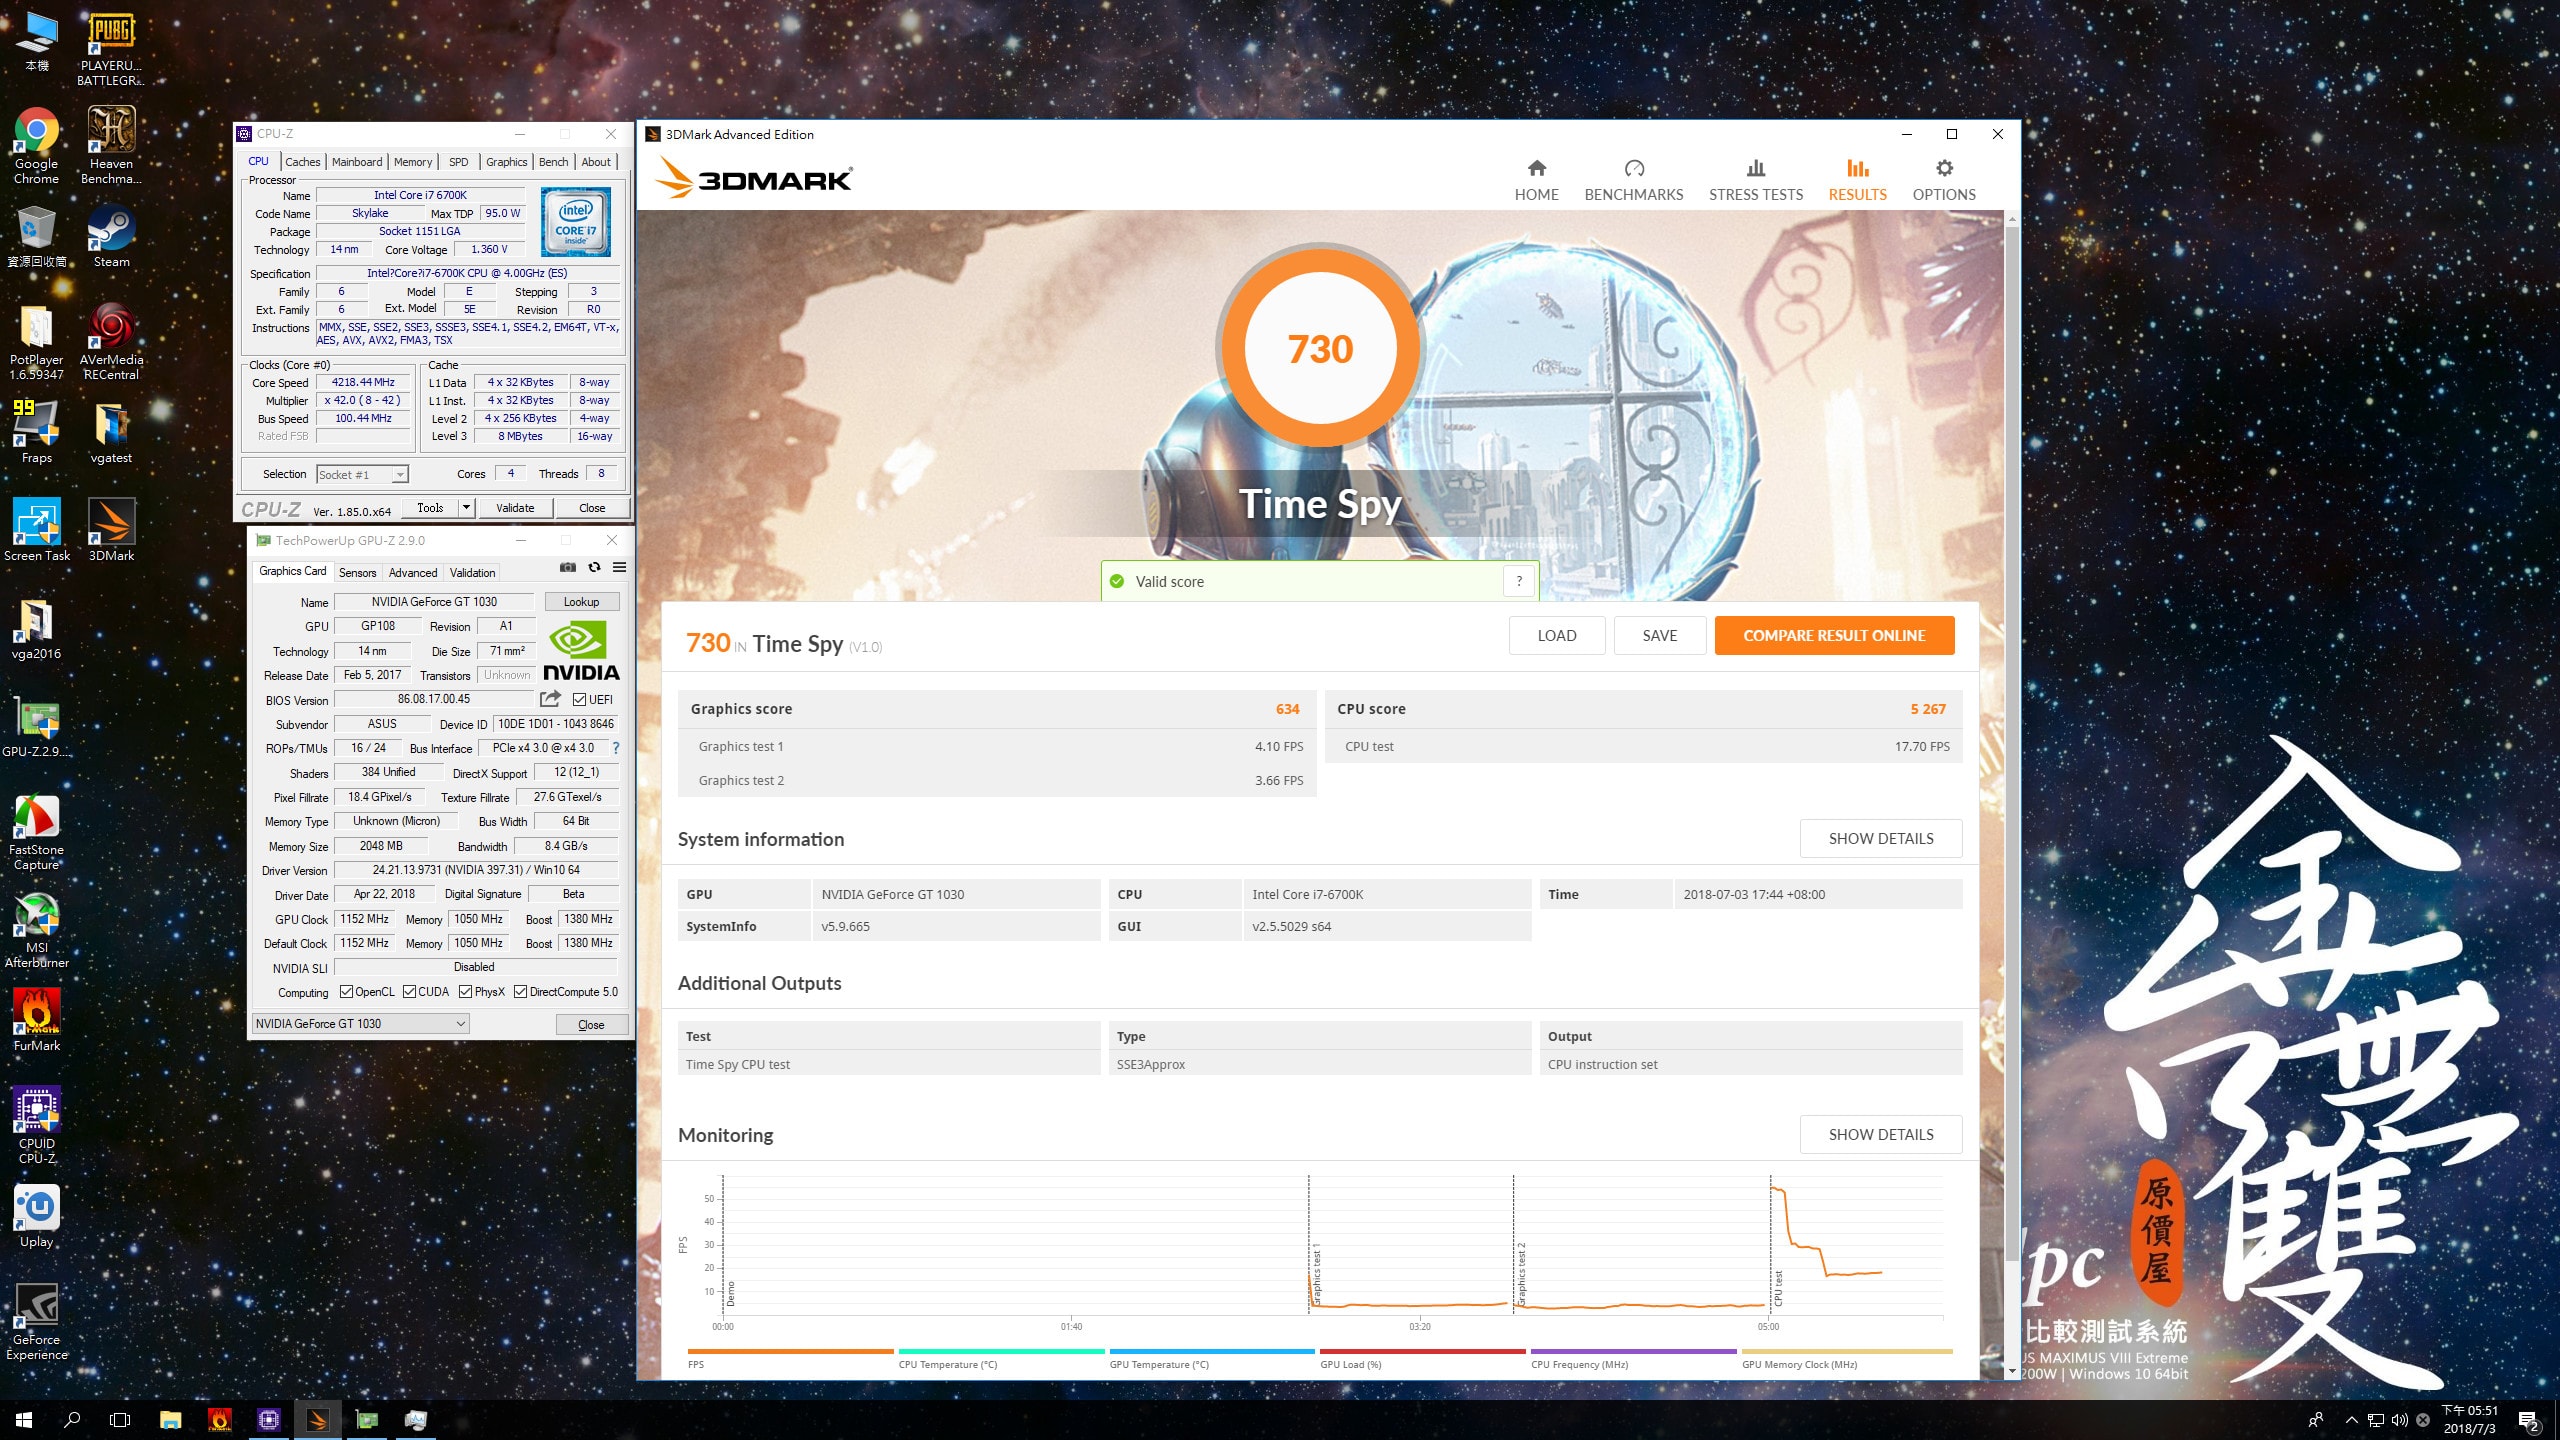Click SHOW DETAILS for System information
The width and height of the screenshot is (2560, 1440).
pyautogui.click(x=1881, y=838)
